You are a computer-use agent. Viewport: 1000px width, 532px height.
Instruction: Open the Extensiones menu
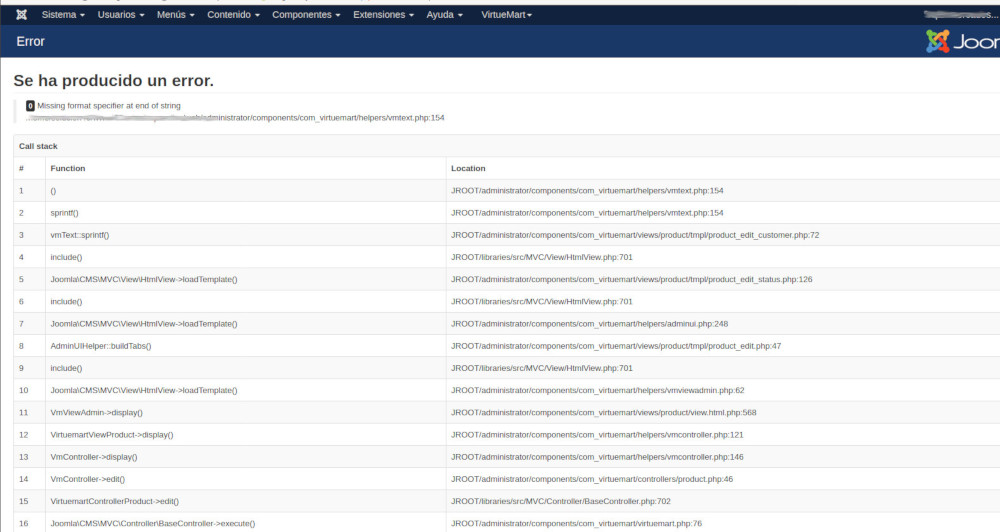pos(383,15)
